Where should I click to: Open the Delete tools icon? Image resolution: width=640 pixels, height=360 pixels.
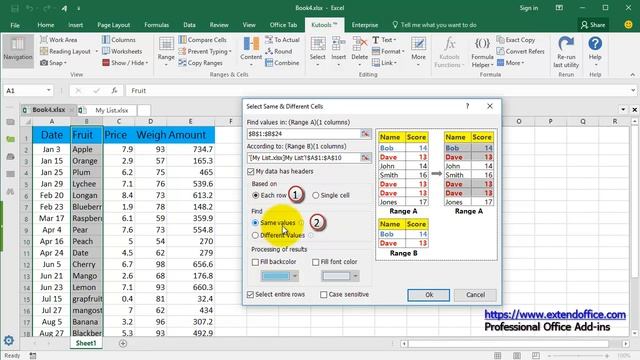(360, 44)
